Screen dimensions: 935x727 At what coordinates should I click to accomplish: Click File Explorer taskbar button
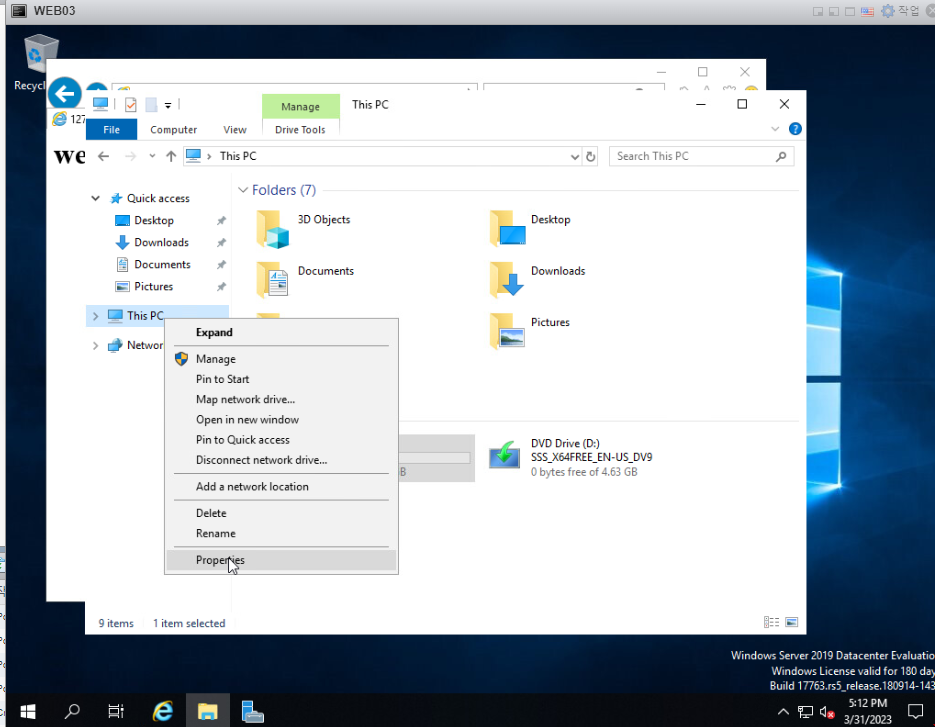point(208,711)
